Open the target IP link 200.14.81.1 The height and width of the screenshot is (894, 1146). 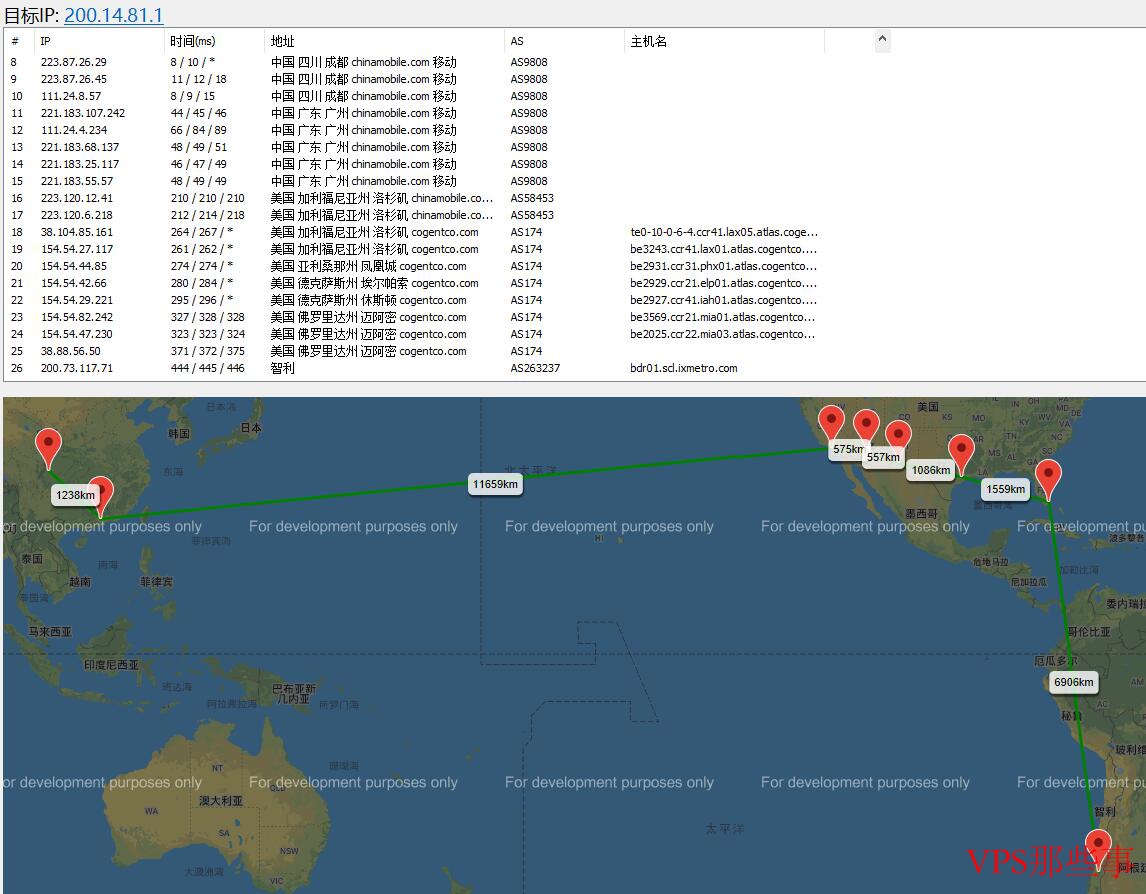click(x=113, y=15)
